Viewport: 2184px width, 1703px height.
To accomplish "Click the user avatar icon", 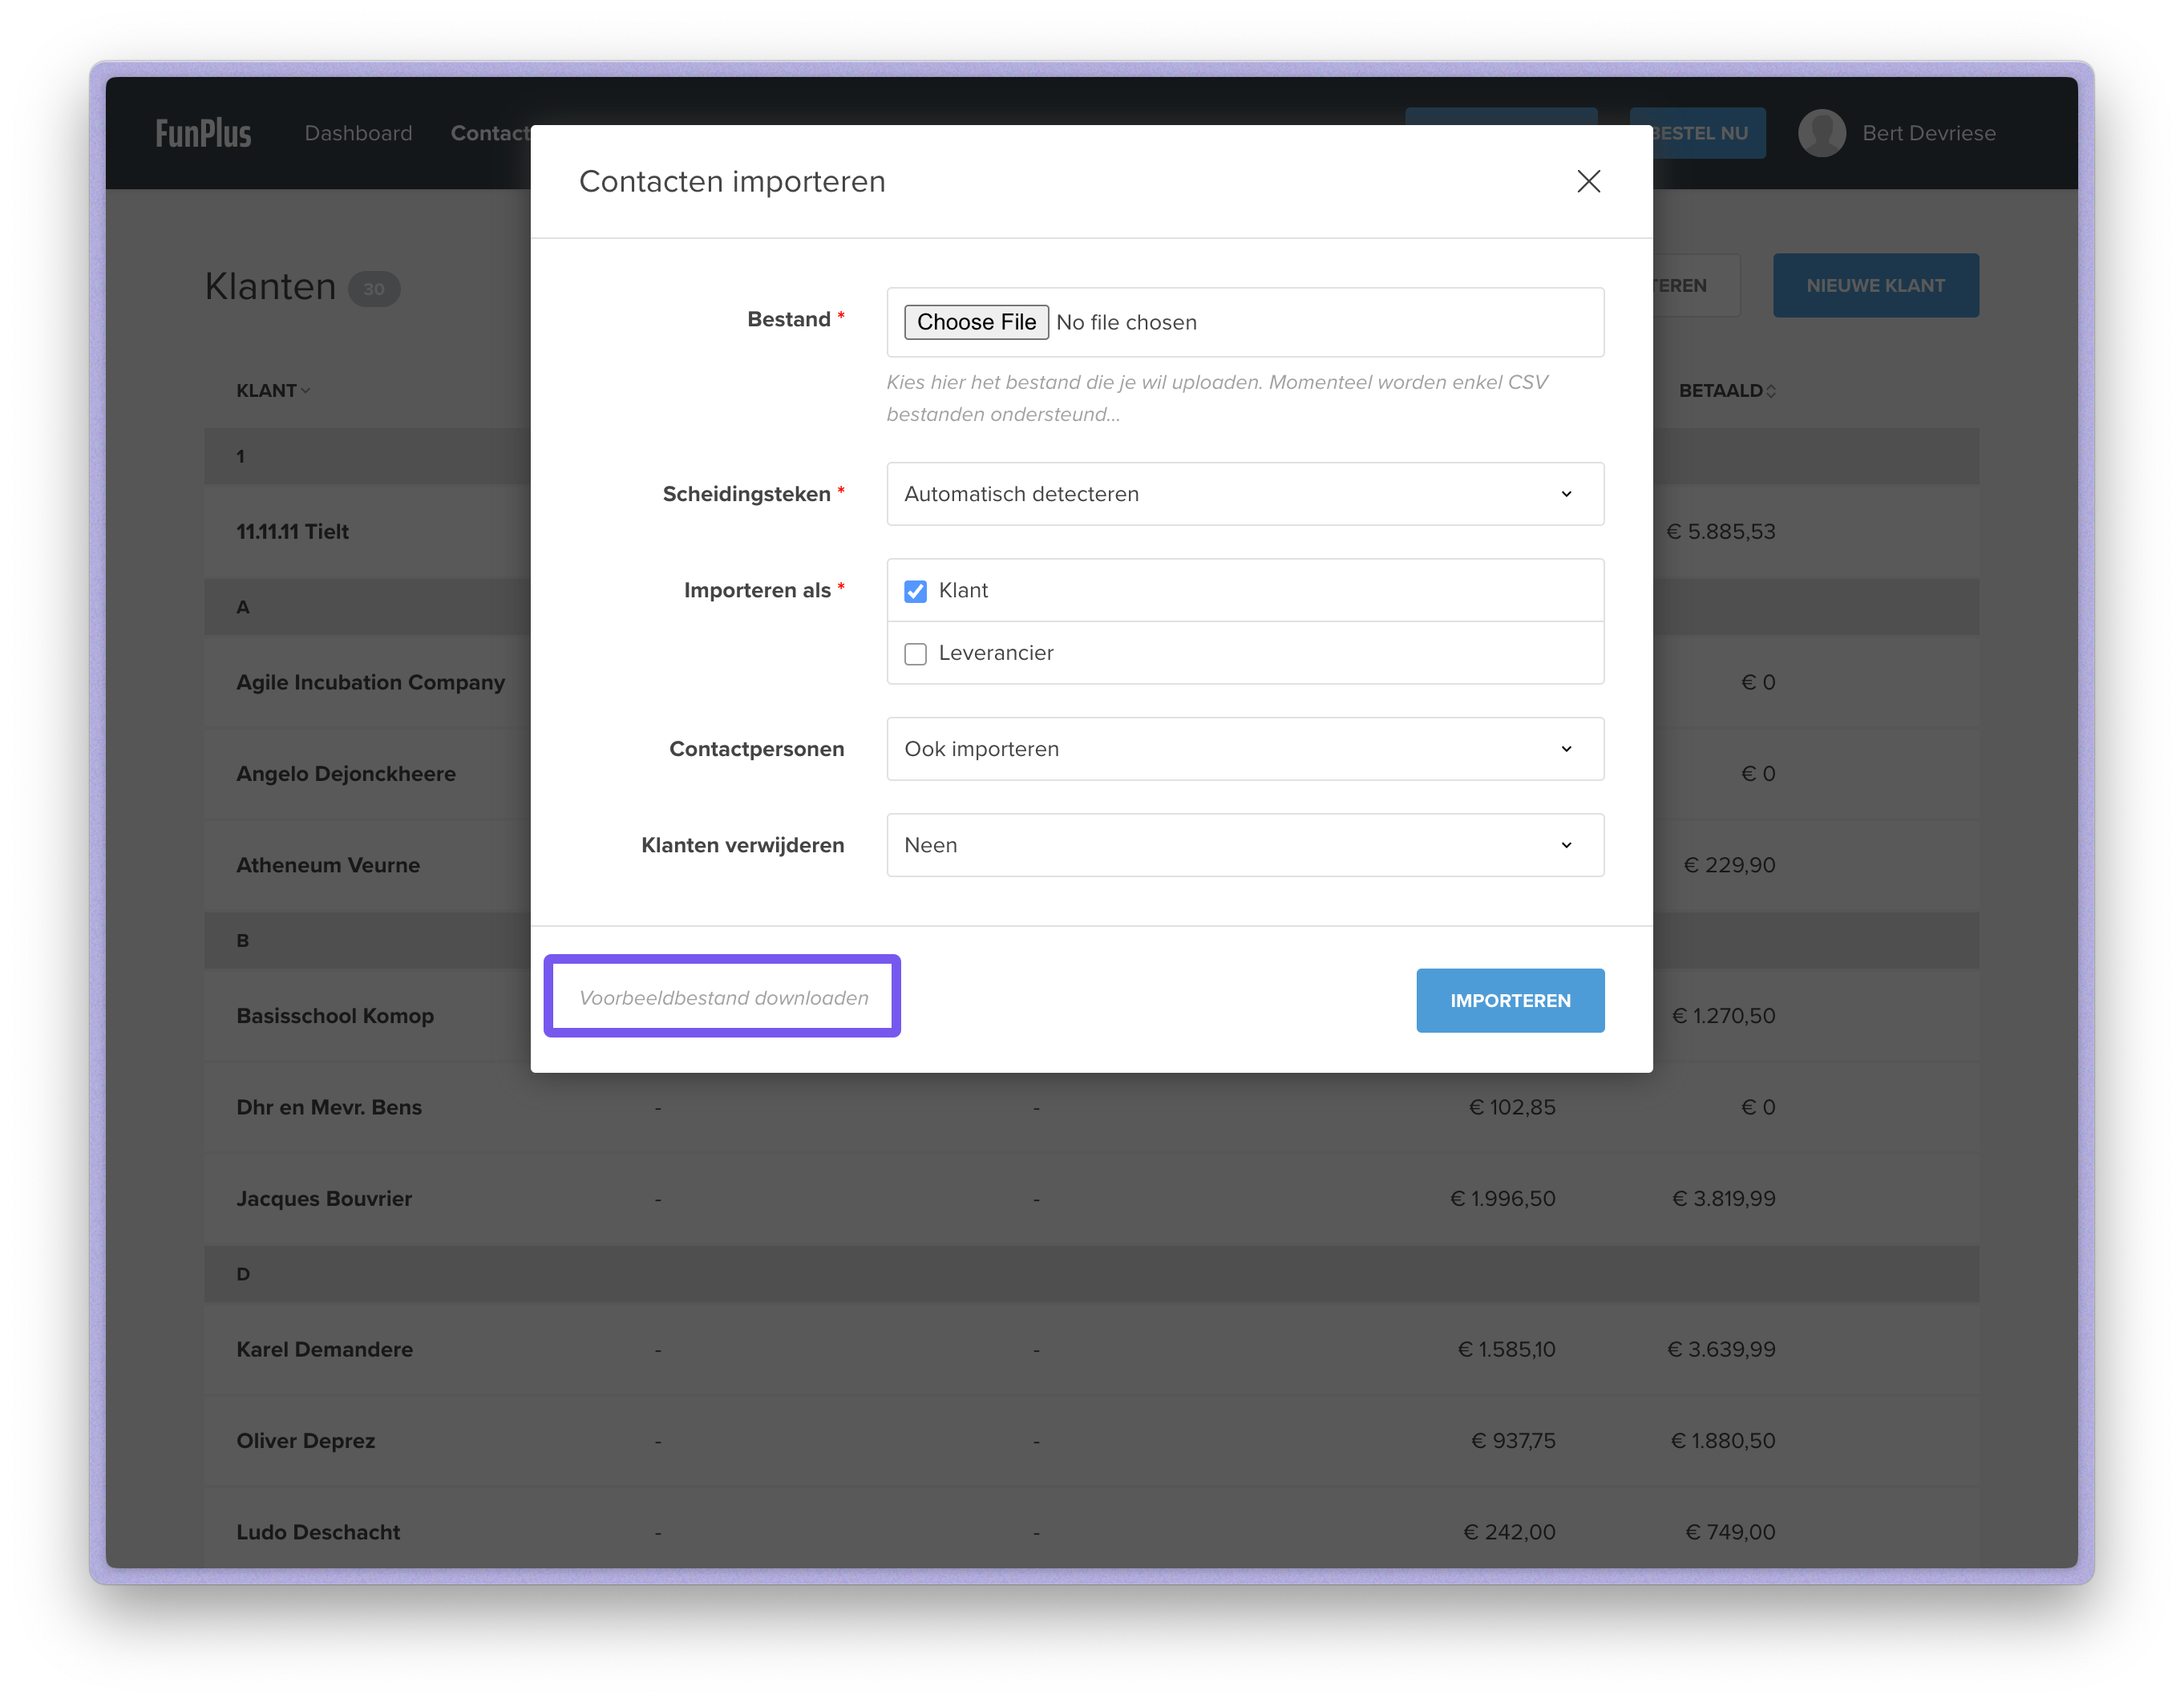I will click(1821, 133).
